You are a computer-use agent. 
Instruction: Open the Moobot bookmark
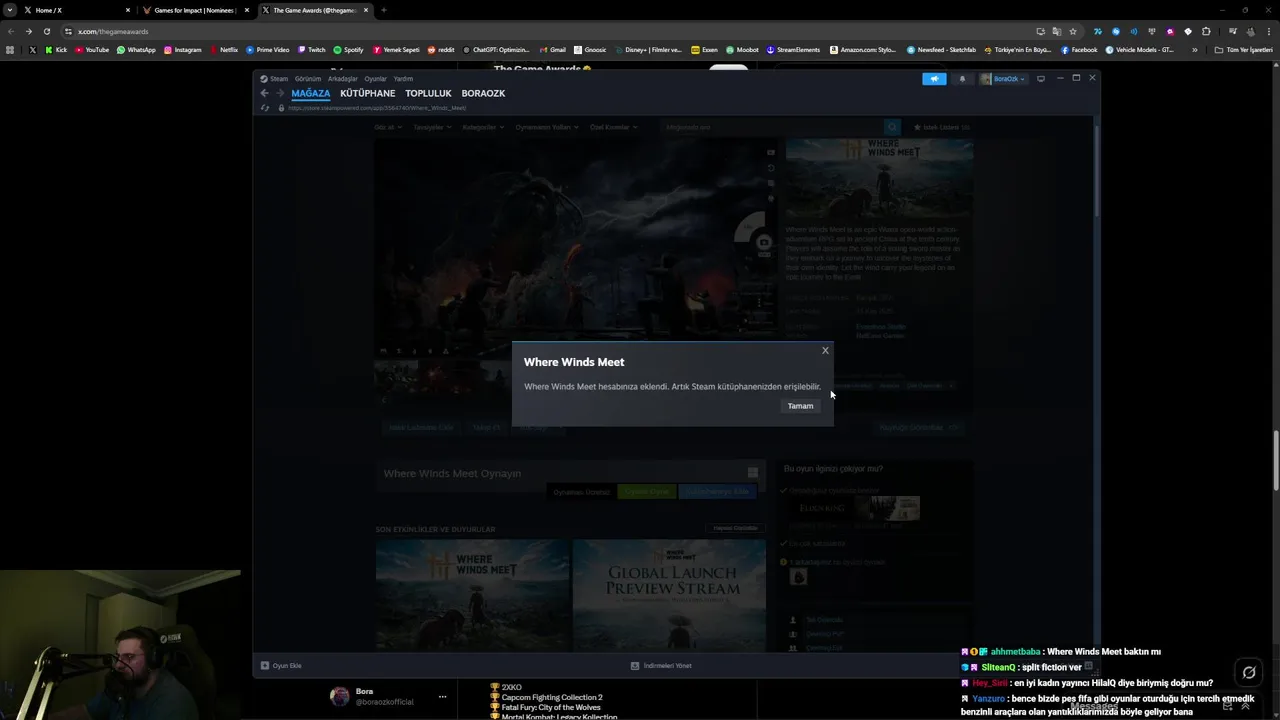point(742,49)
